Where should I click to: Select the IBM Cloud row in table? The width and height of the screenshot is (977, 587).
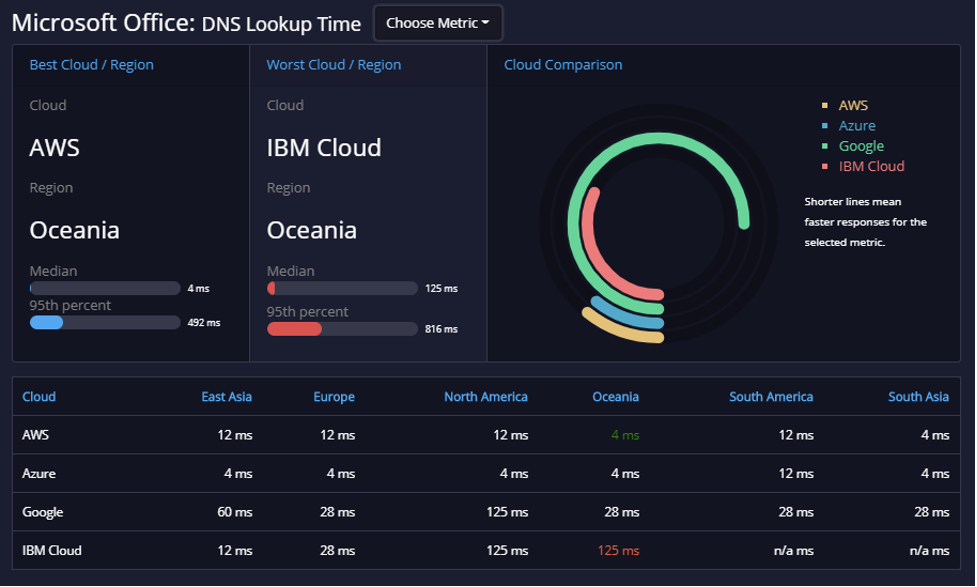[486, 551]
